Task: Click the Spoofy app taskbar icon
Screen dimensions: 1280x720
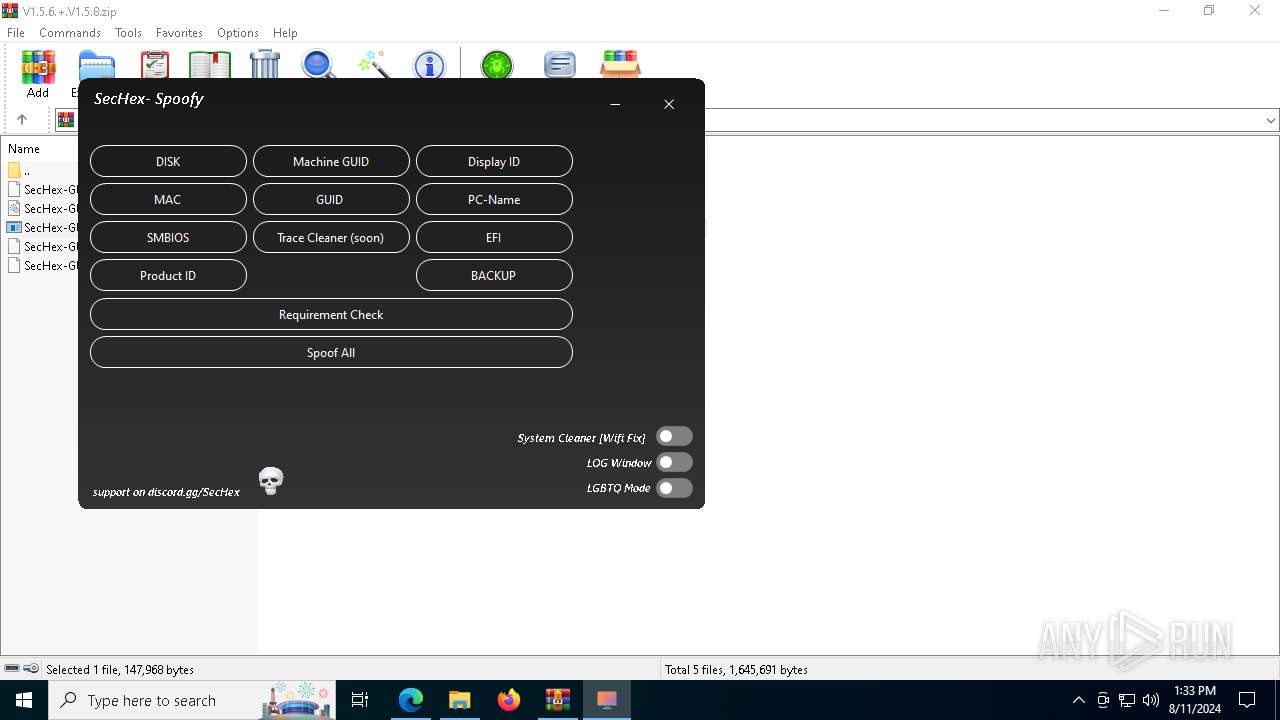Action: [x=607, y=700]
